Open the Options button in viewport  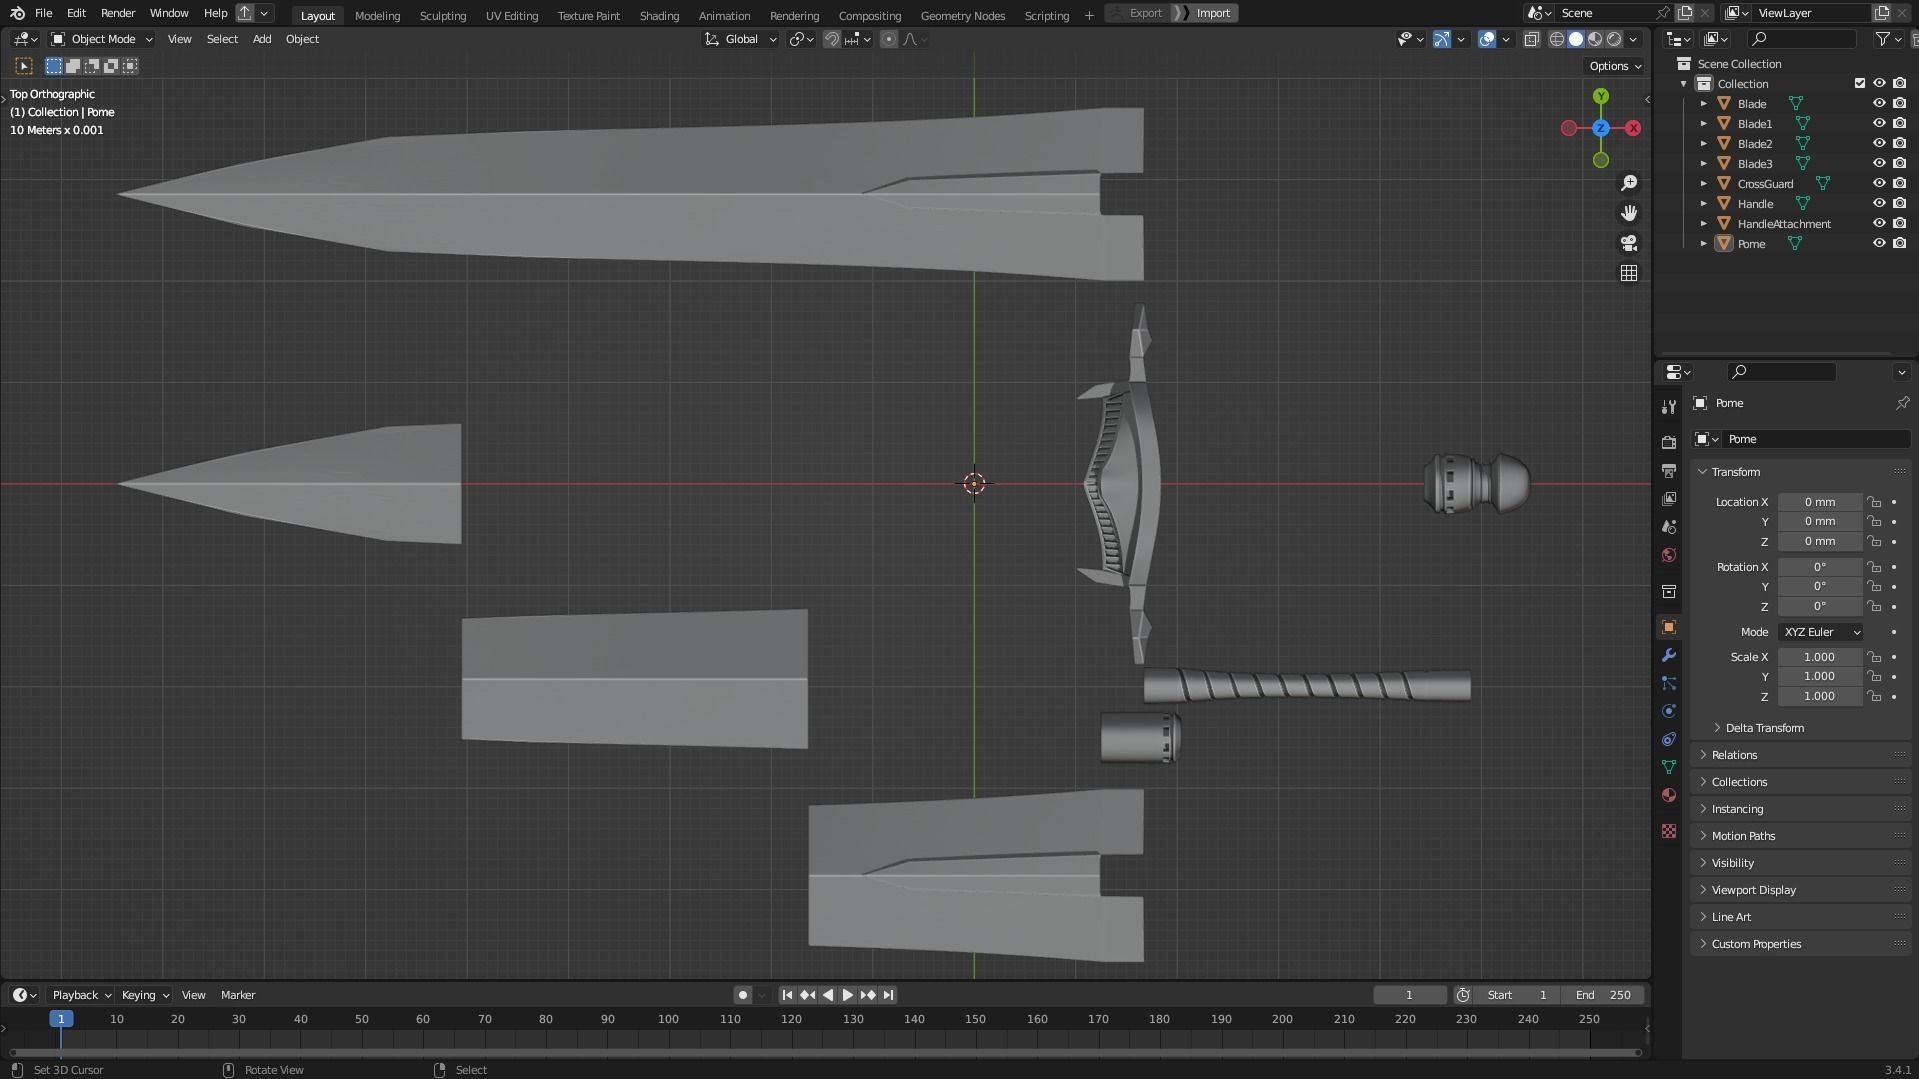pyautogui.click(x=1615, y=66)
